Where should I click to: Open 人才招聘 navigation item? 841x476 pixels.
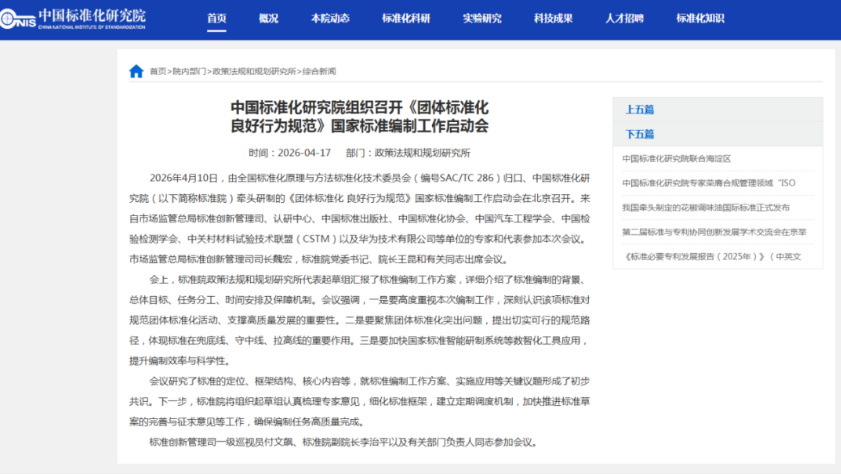(624, 19)
